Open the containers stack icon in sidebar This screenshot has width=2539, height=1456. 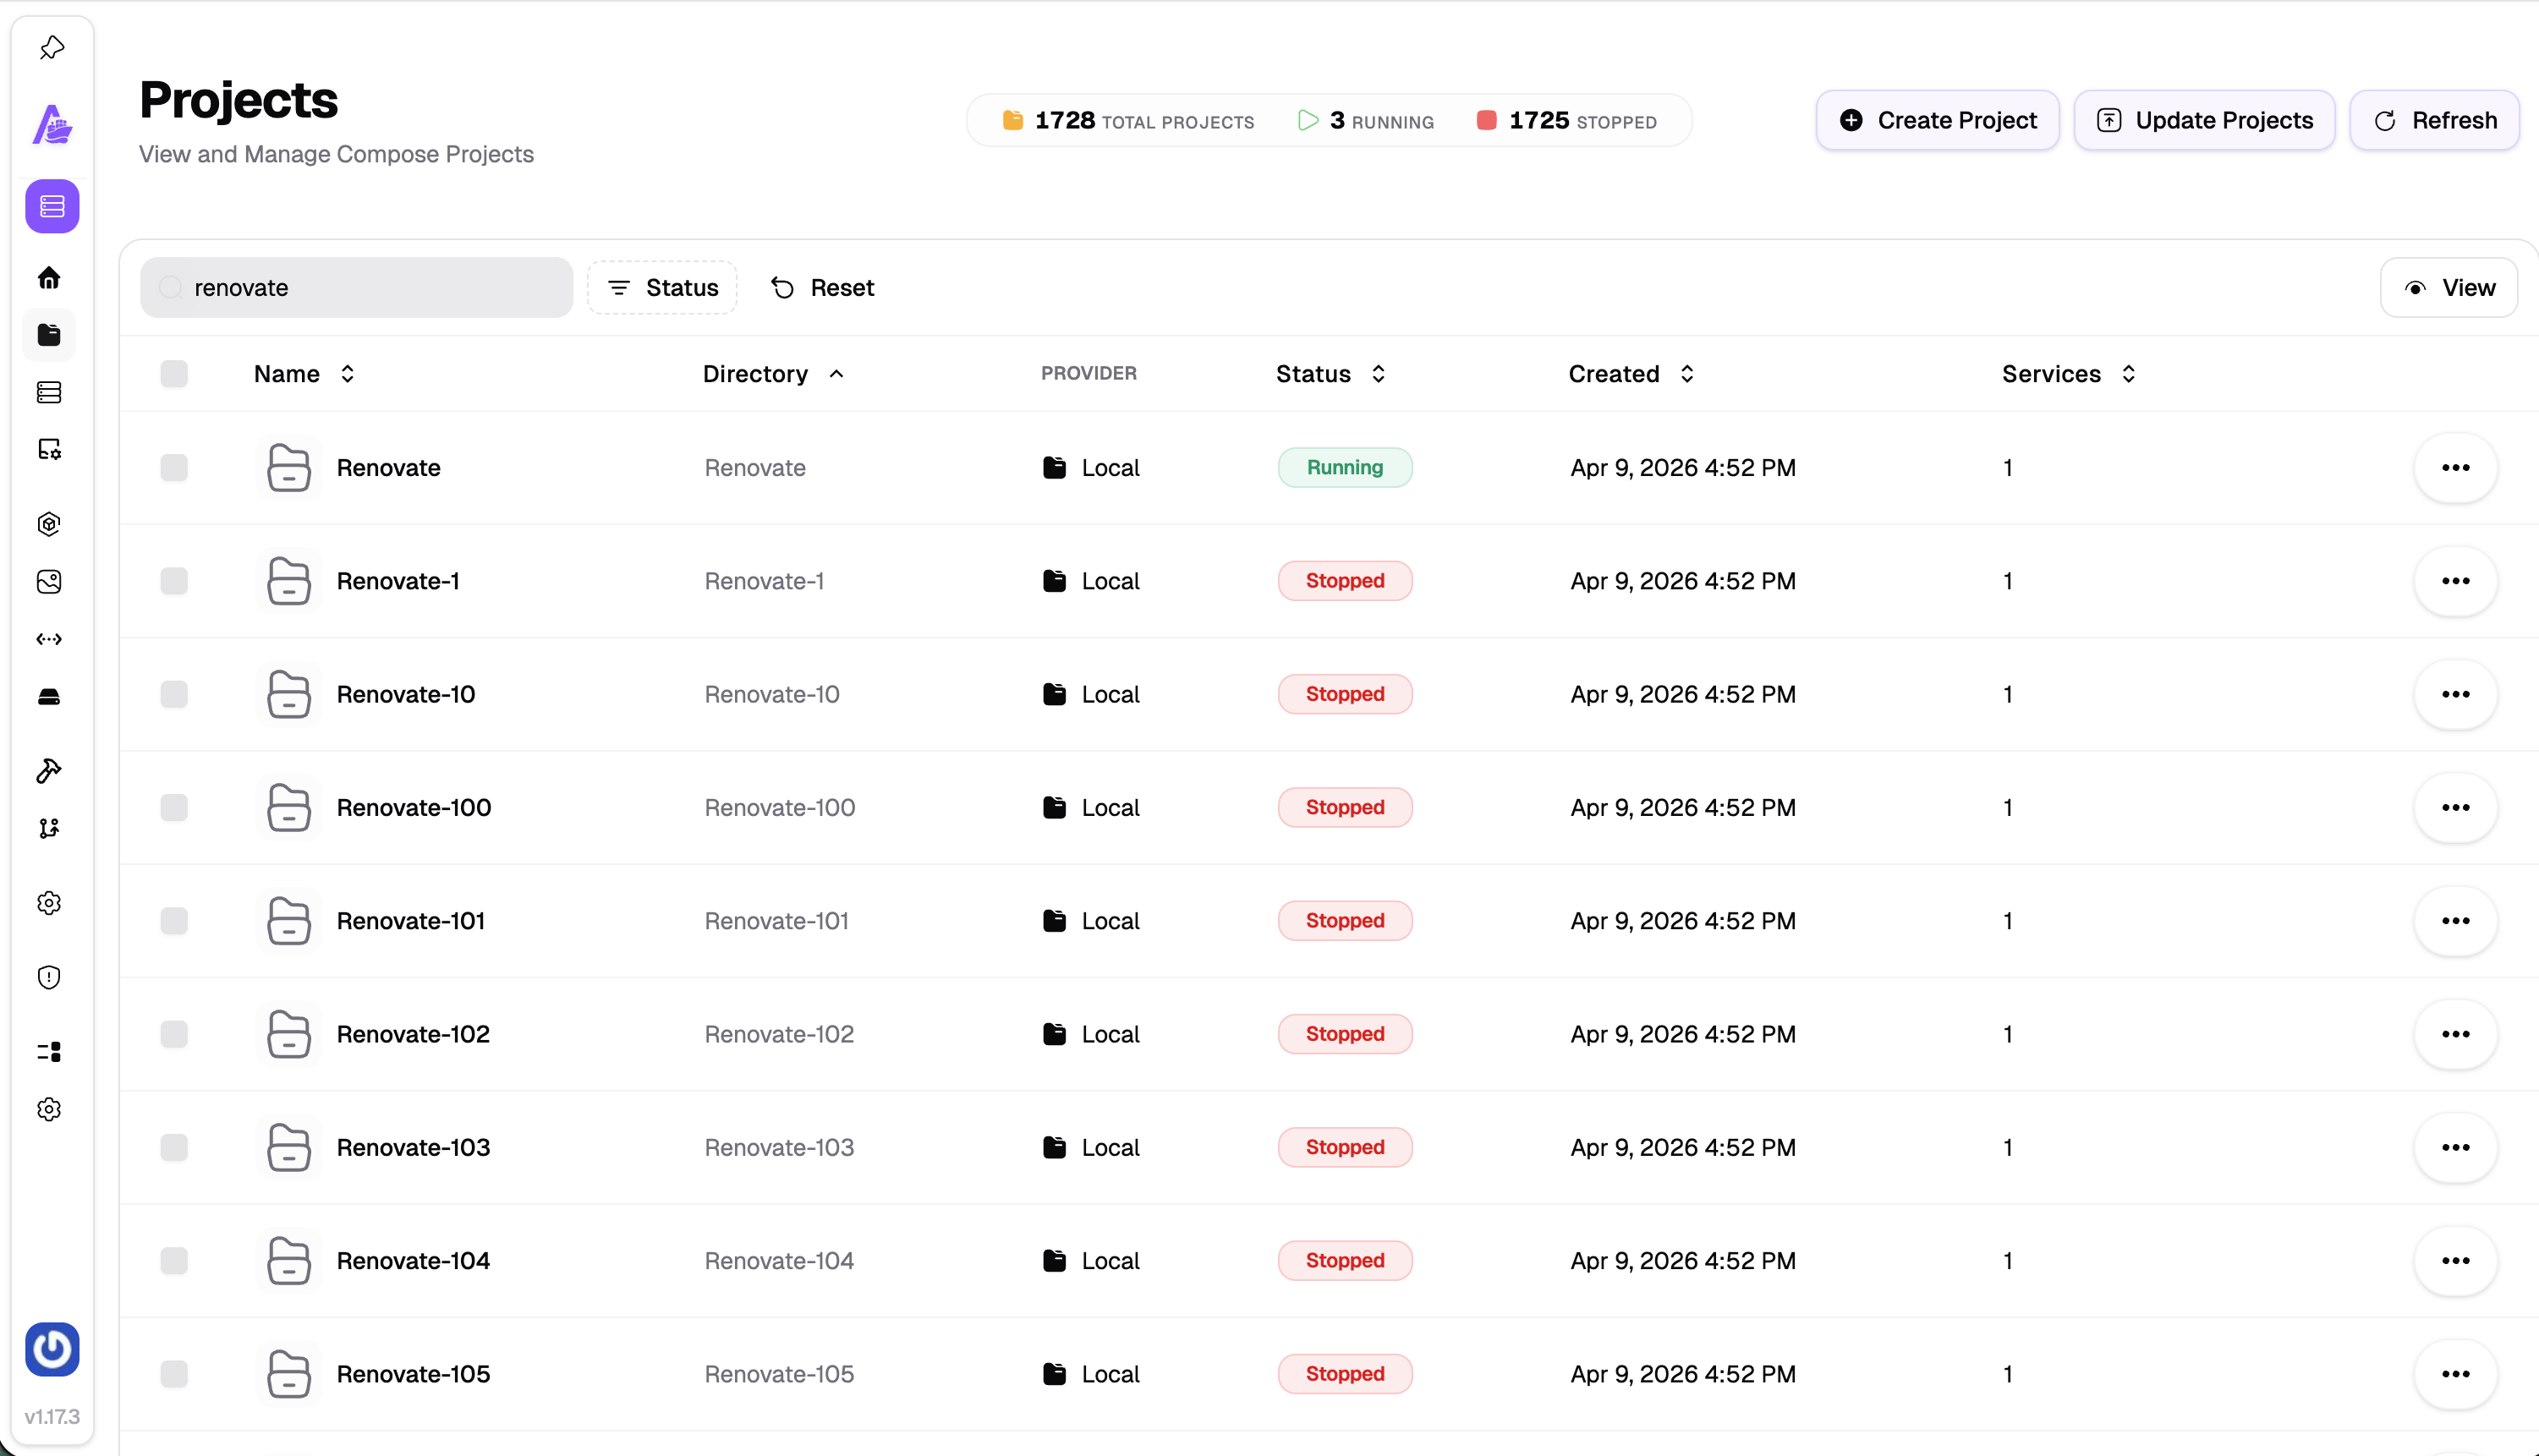coord(50,392)
